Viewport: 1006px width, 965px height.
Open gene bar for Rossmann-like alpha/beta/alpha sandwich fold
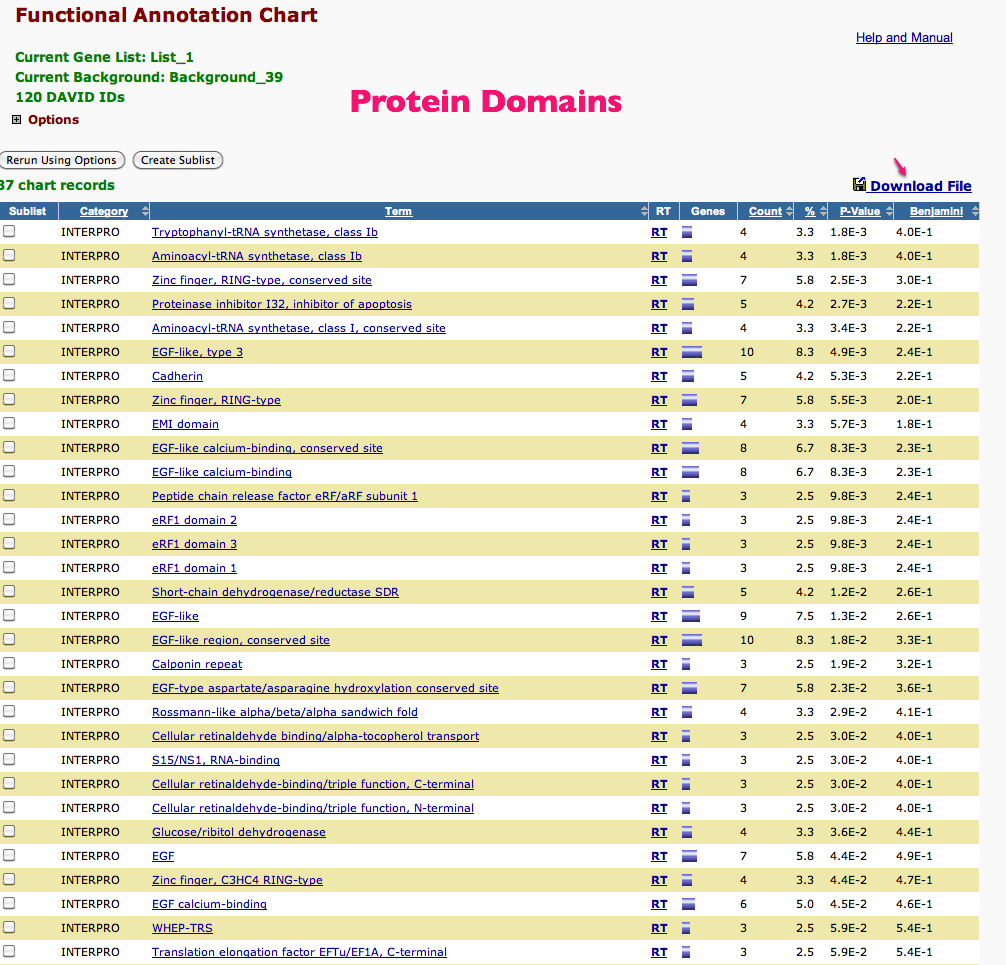pyautogui.click(x=686, y=712)
